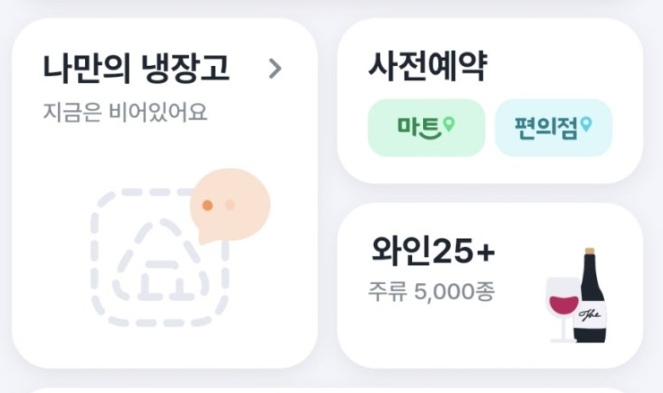Screen dimensions: 663x393
Task: Tap the 주류 5,000종 subtitle
Action: (x=431, y=291)
